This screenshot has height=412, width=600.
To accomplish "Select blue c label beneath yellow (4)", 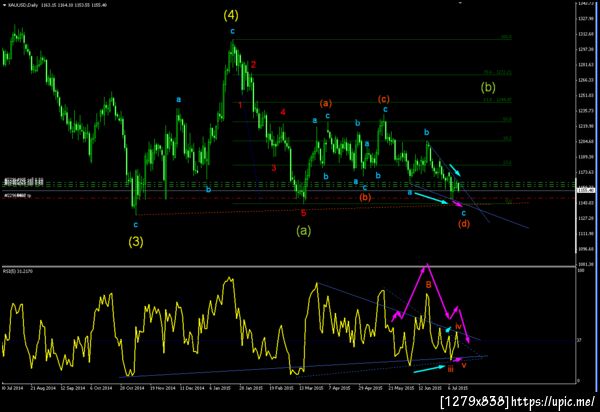I will [232, 31].
